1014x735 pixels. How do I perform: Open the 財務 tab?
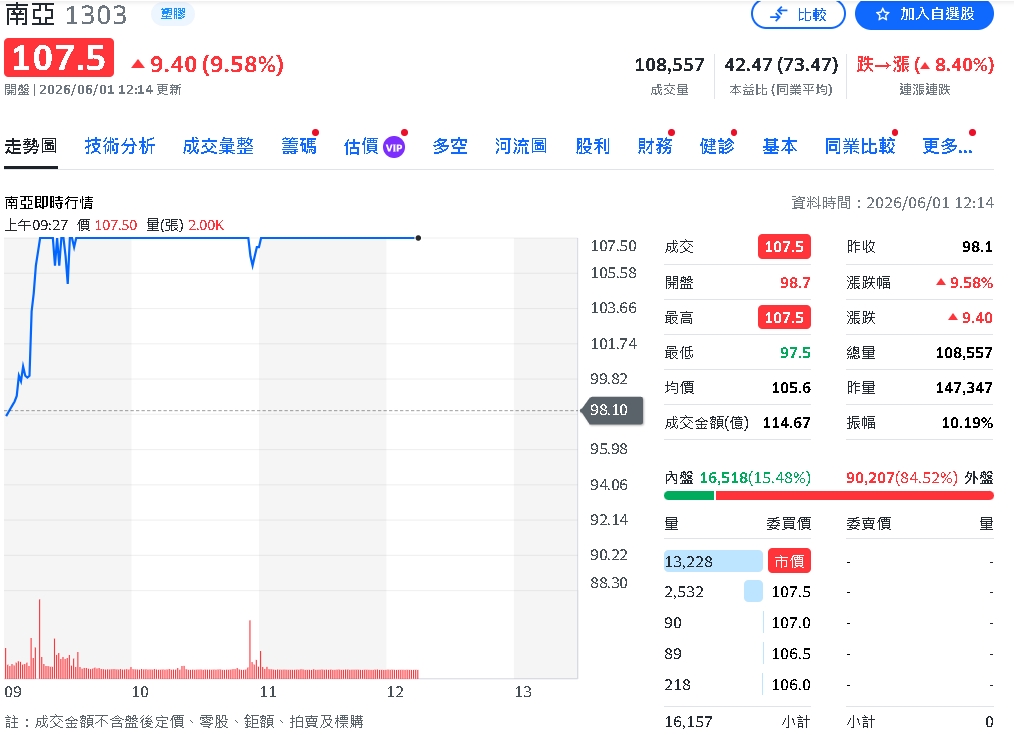click(655, 146)
